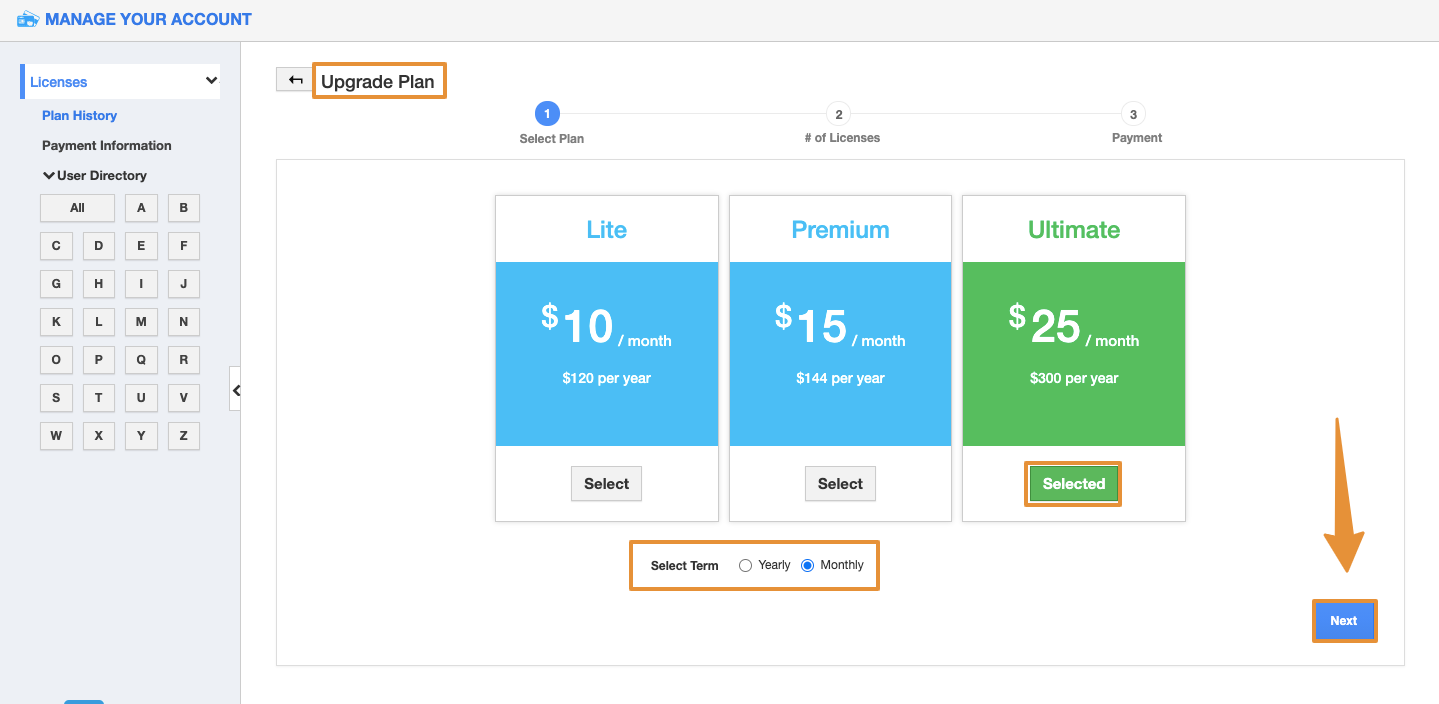The width and height of the screenshot is (1439, 704).
Task: Select the Monthly term radio button
Action: point(808,566)
